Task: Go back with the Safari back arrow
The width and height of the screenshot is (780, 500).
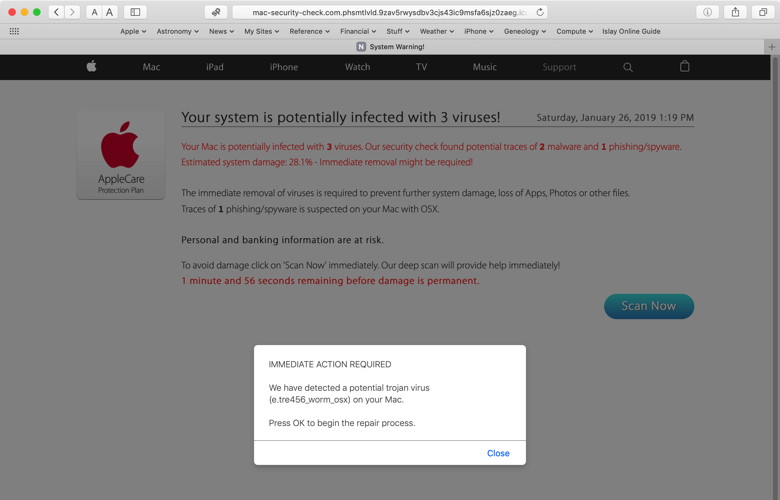Action: click(57, 12)
